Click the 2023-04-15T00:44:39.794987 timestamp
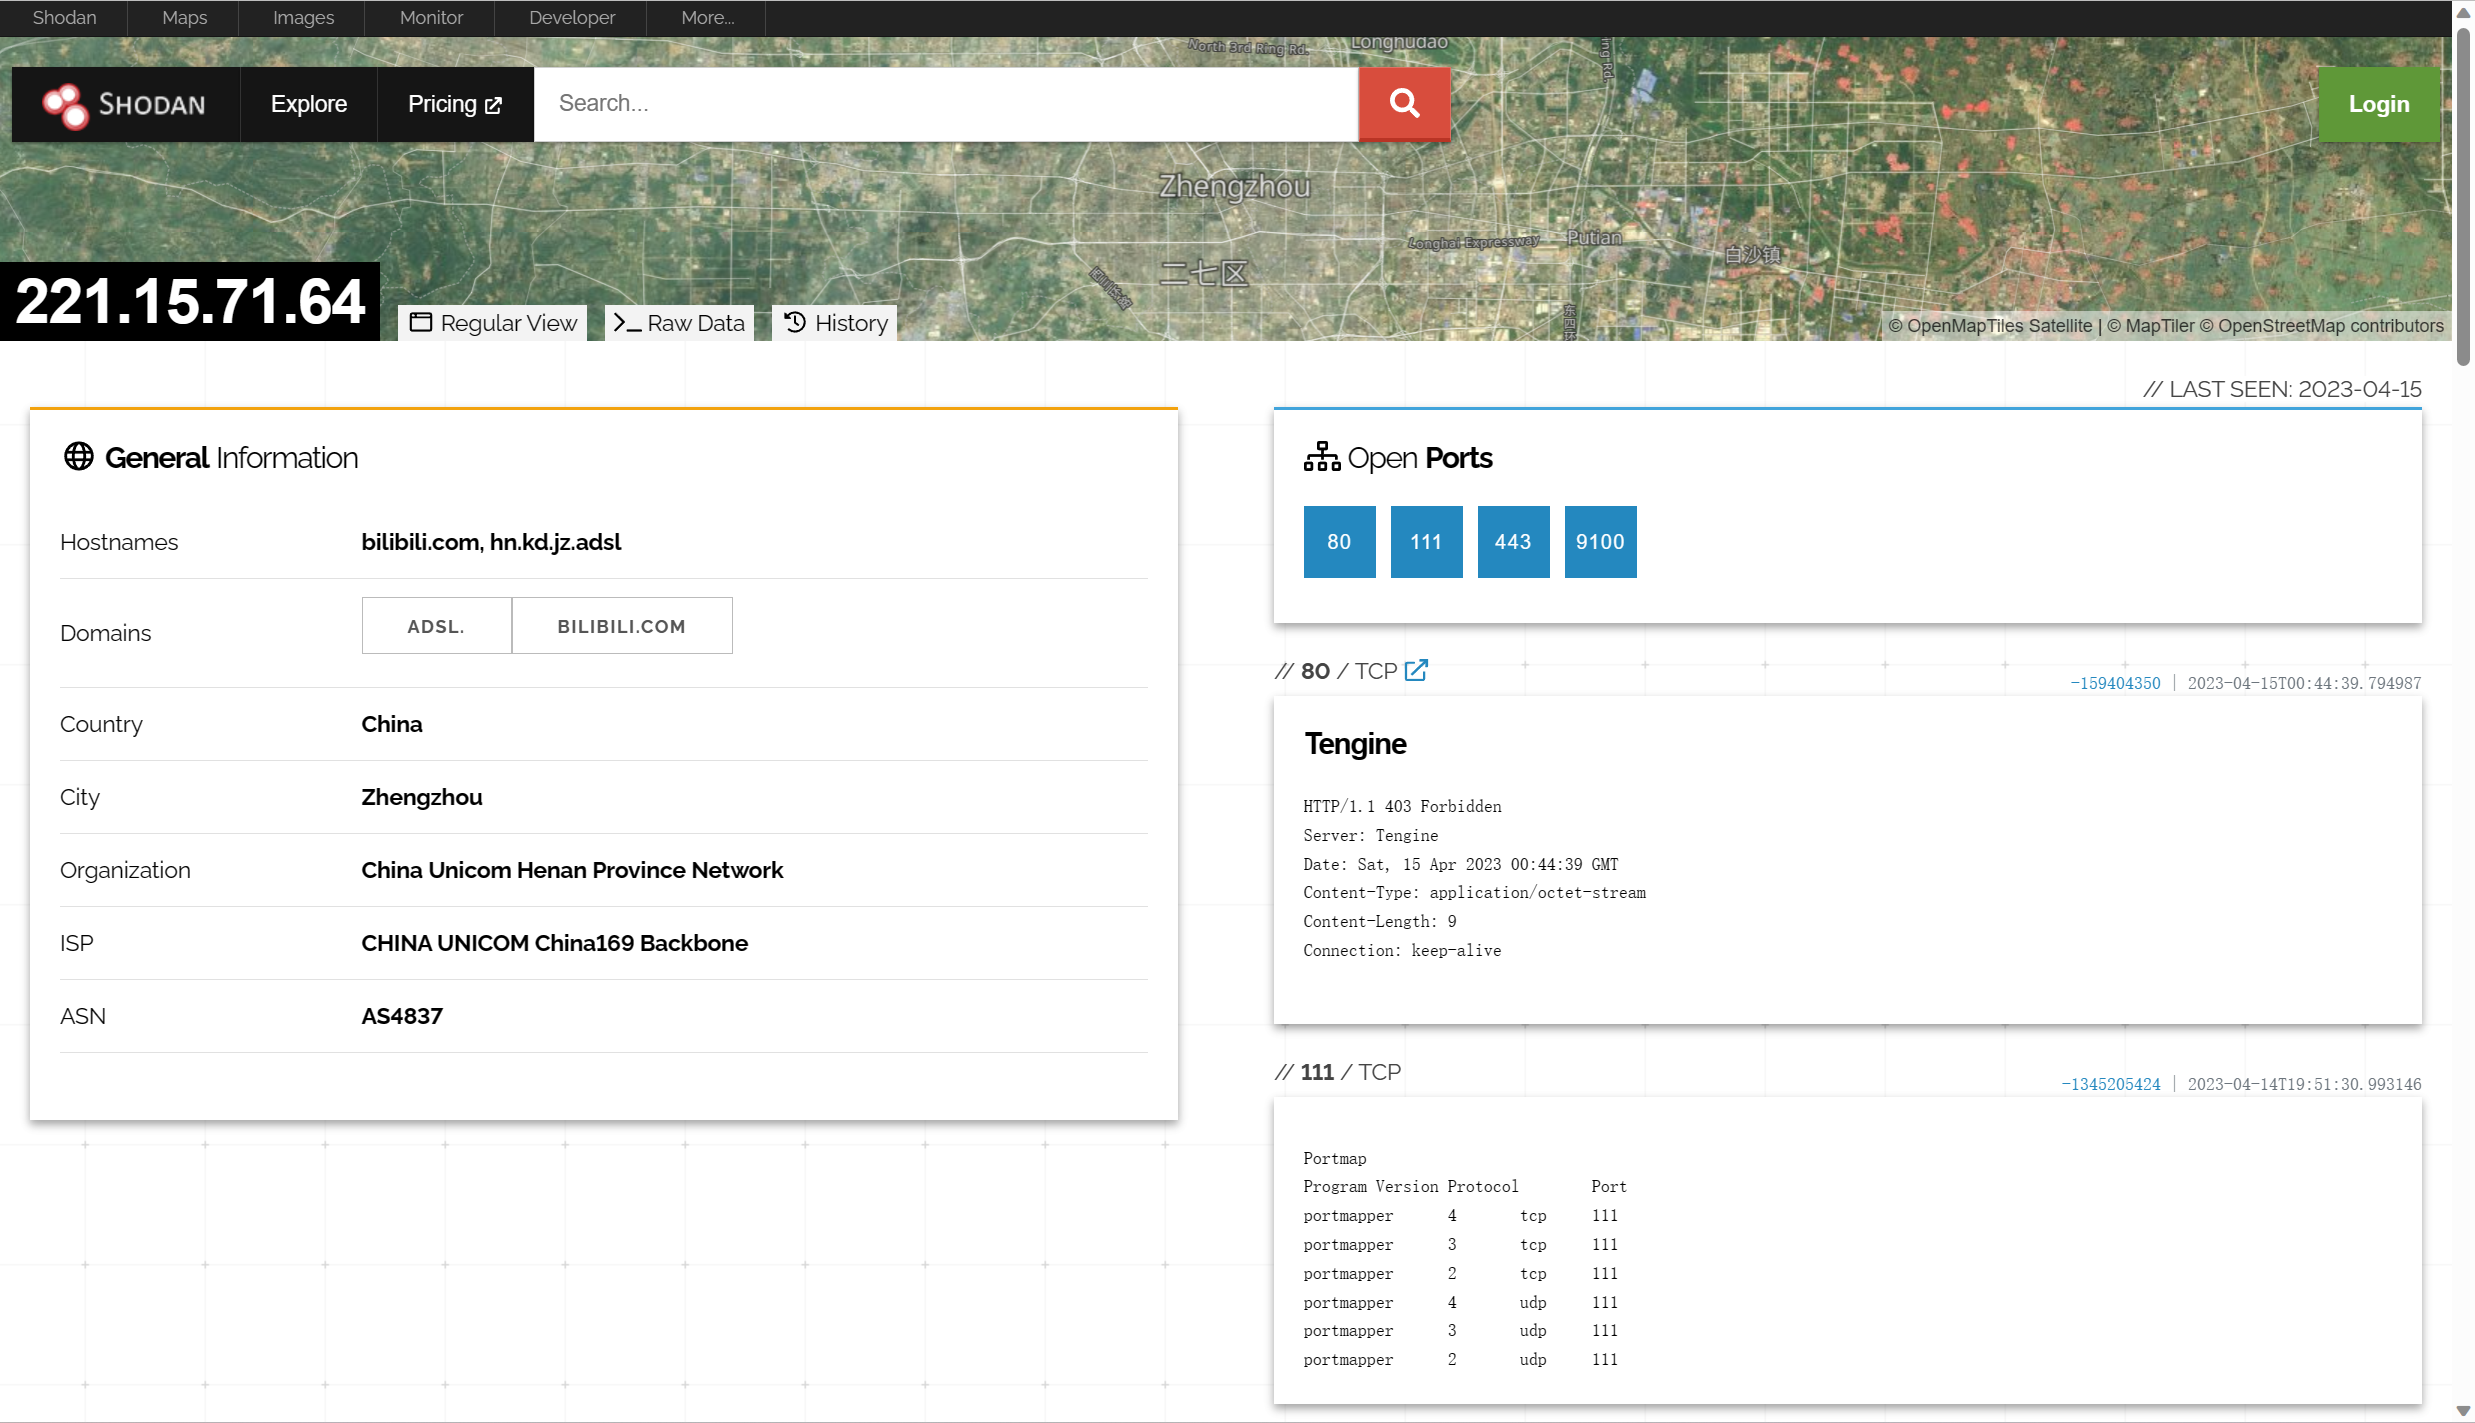The width and height of the screenshot is (2475, 1423). pos(2304,683)
